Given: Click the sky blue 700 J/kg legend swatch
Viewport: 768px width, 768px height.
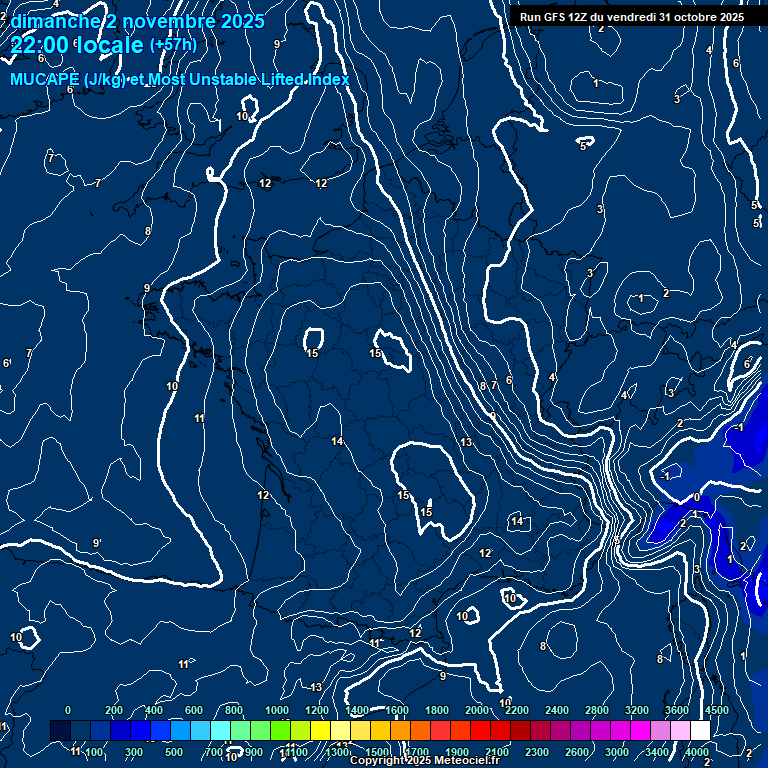Looking at the screenshot, I should 200,730.
